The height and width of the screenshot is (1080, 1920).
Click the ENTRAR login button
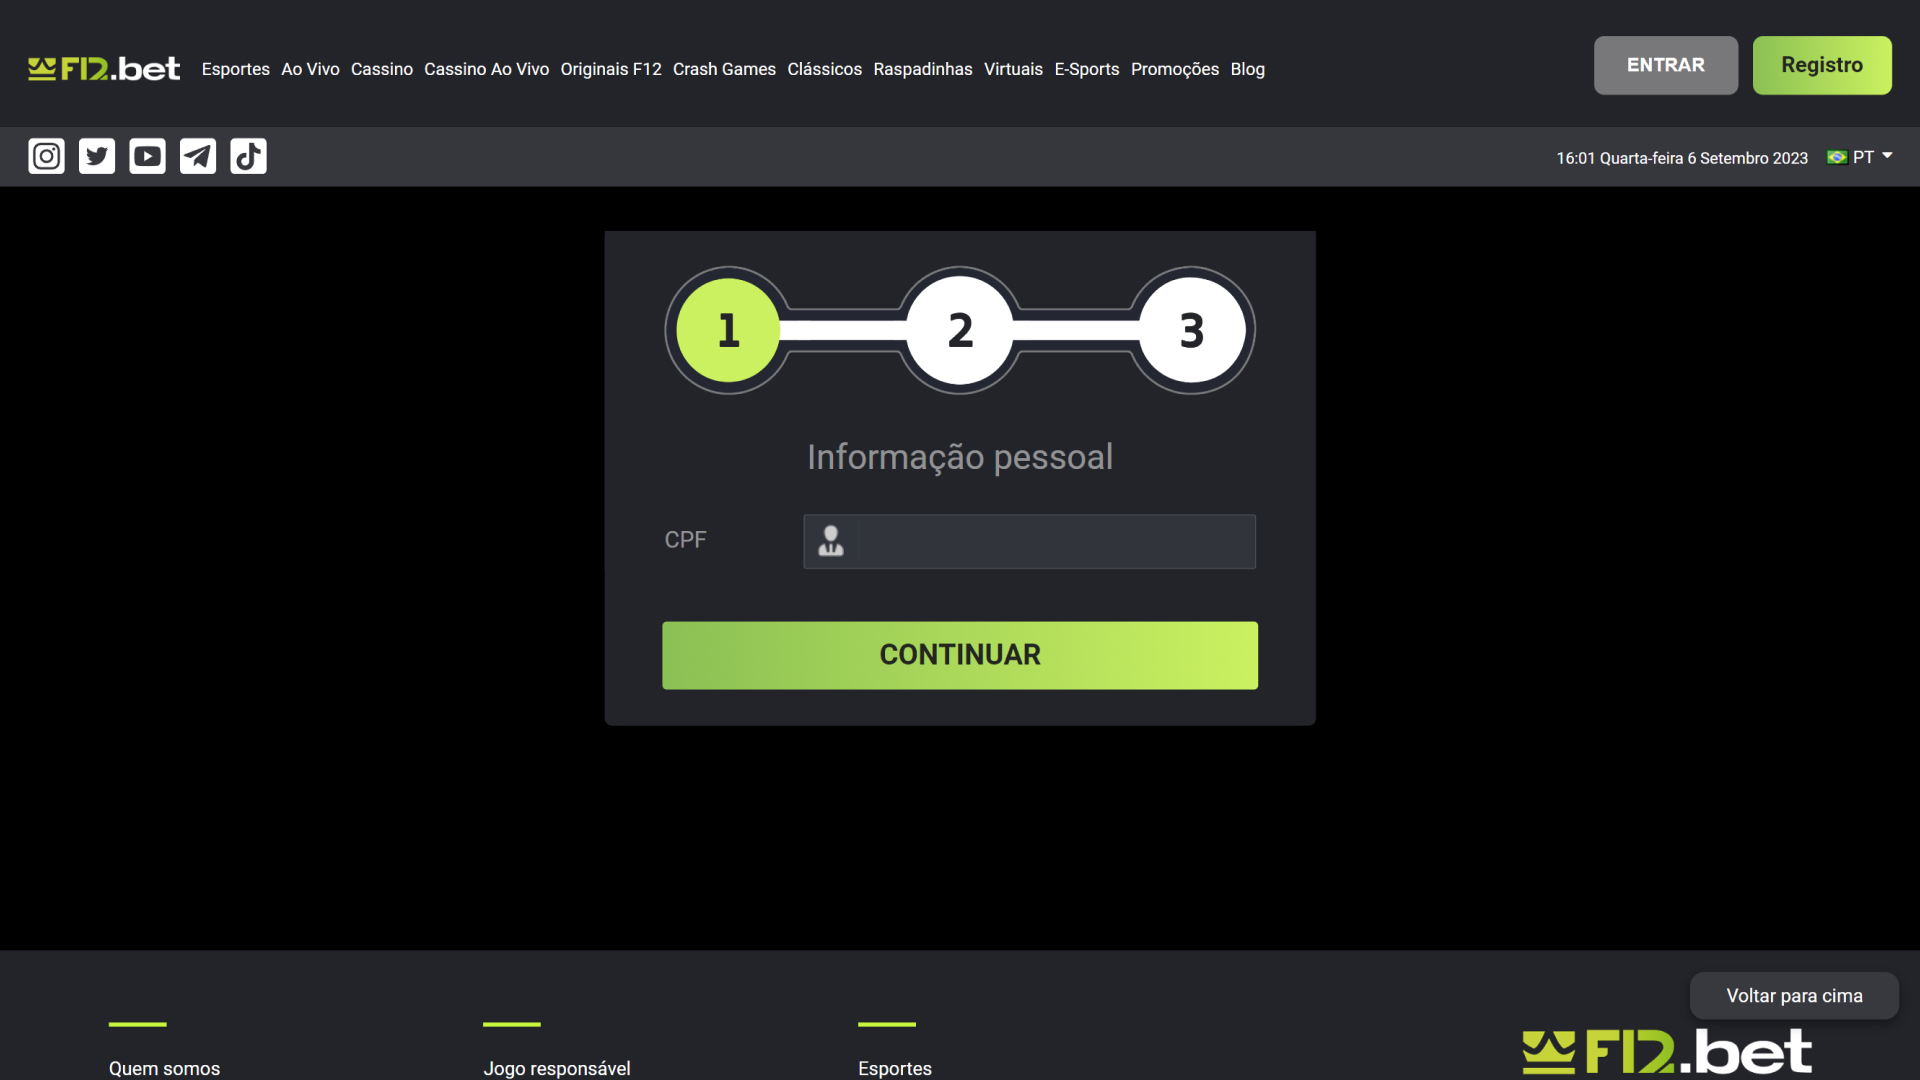click(x=1666, y=65)
